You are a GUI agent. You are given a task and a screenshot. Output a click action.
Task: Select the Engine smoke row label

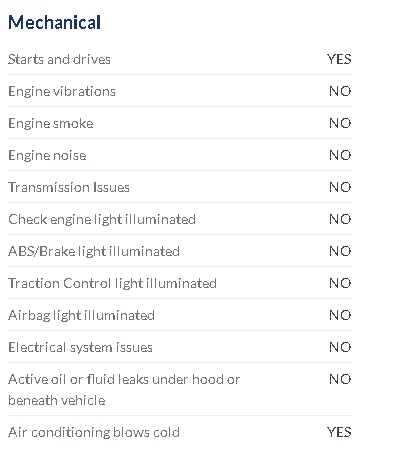click(x=51, y=123)
